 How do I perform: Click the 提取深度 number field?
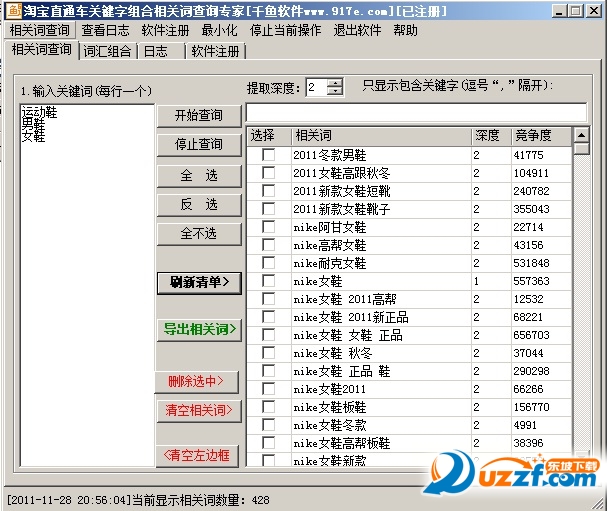[316, 87]
